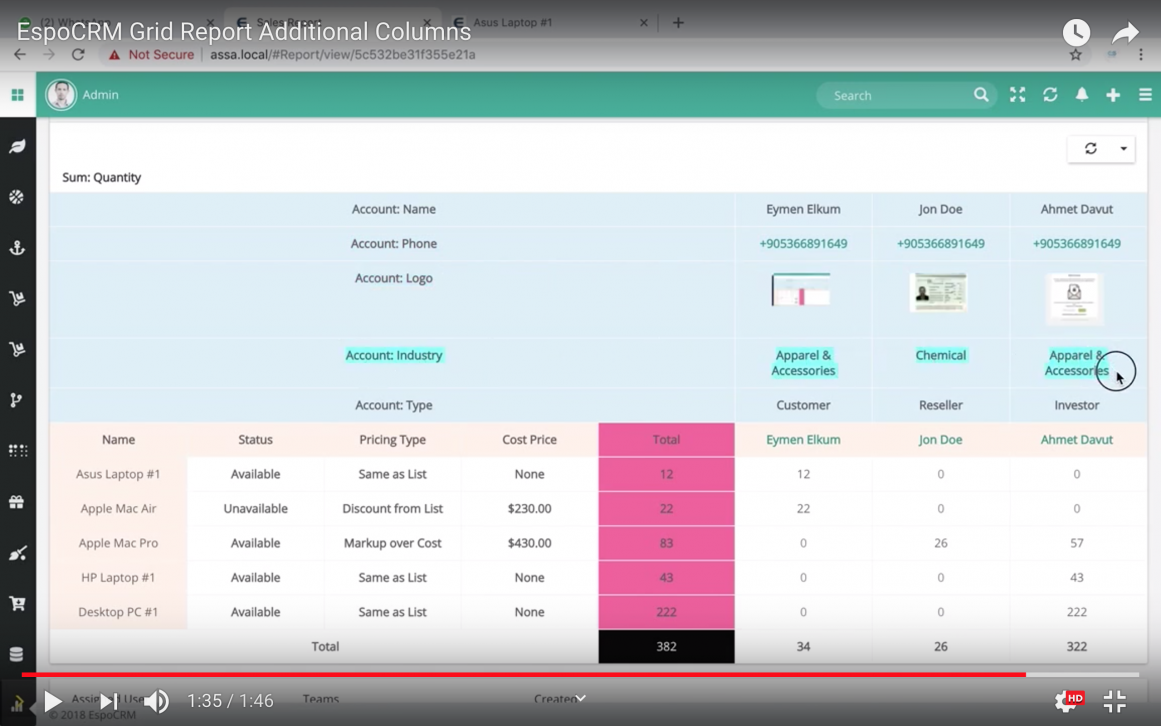Image resolution: width=1161 pixels, height=726 pixels.
Task: Click Apple Mac Air row name
Action: tap(118, 508)
